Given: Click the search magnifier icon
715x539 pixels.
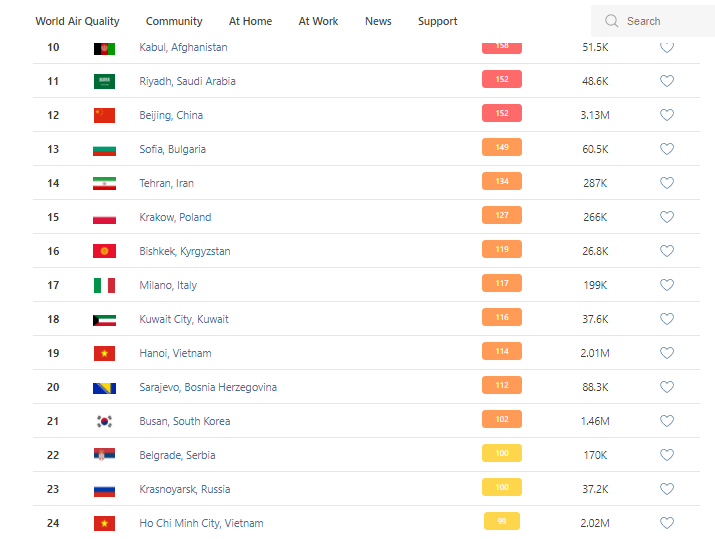Looking at the screenshot, I should pos(612,21).
